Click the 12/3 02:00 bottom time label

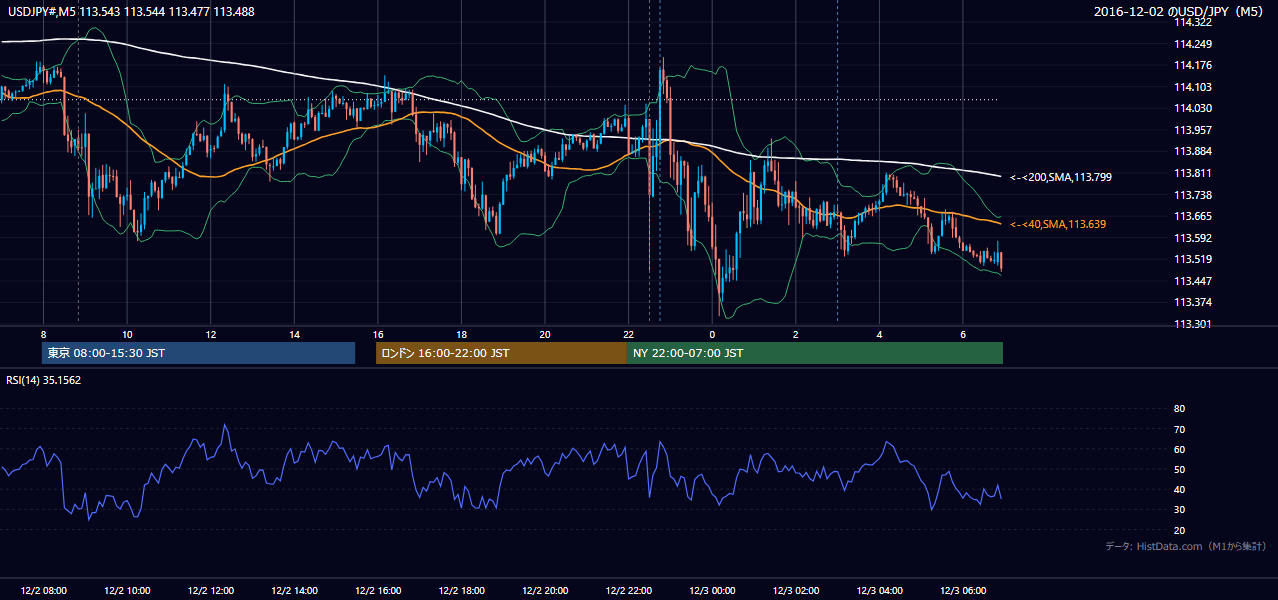click(x=795, y=590)
